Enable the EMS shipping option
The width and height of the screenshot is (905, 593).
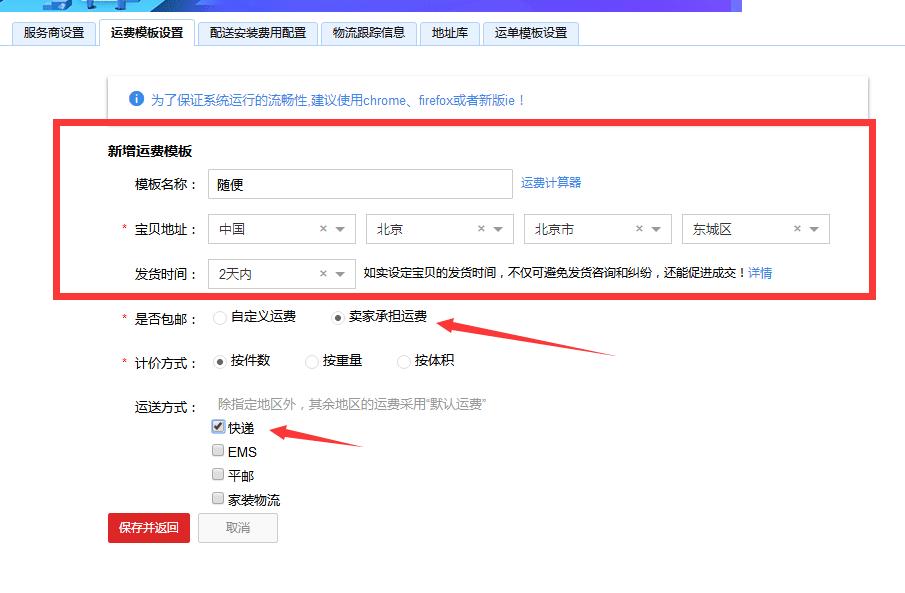pos(217,451)
